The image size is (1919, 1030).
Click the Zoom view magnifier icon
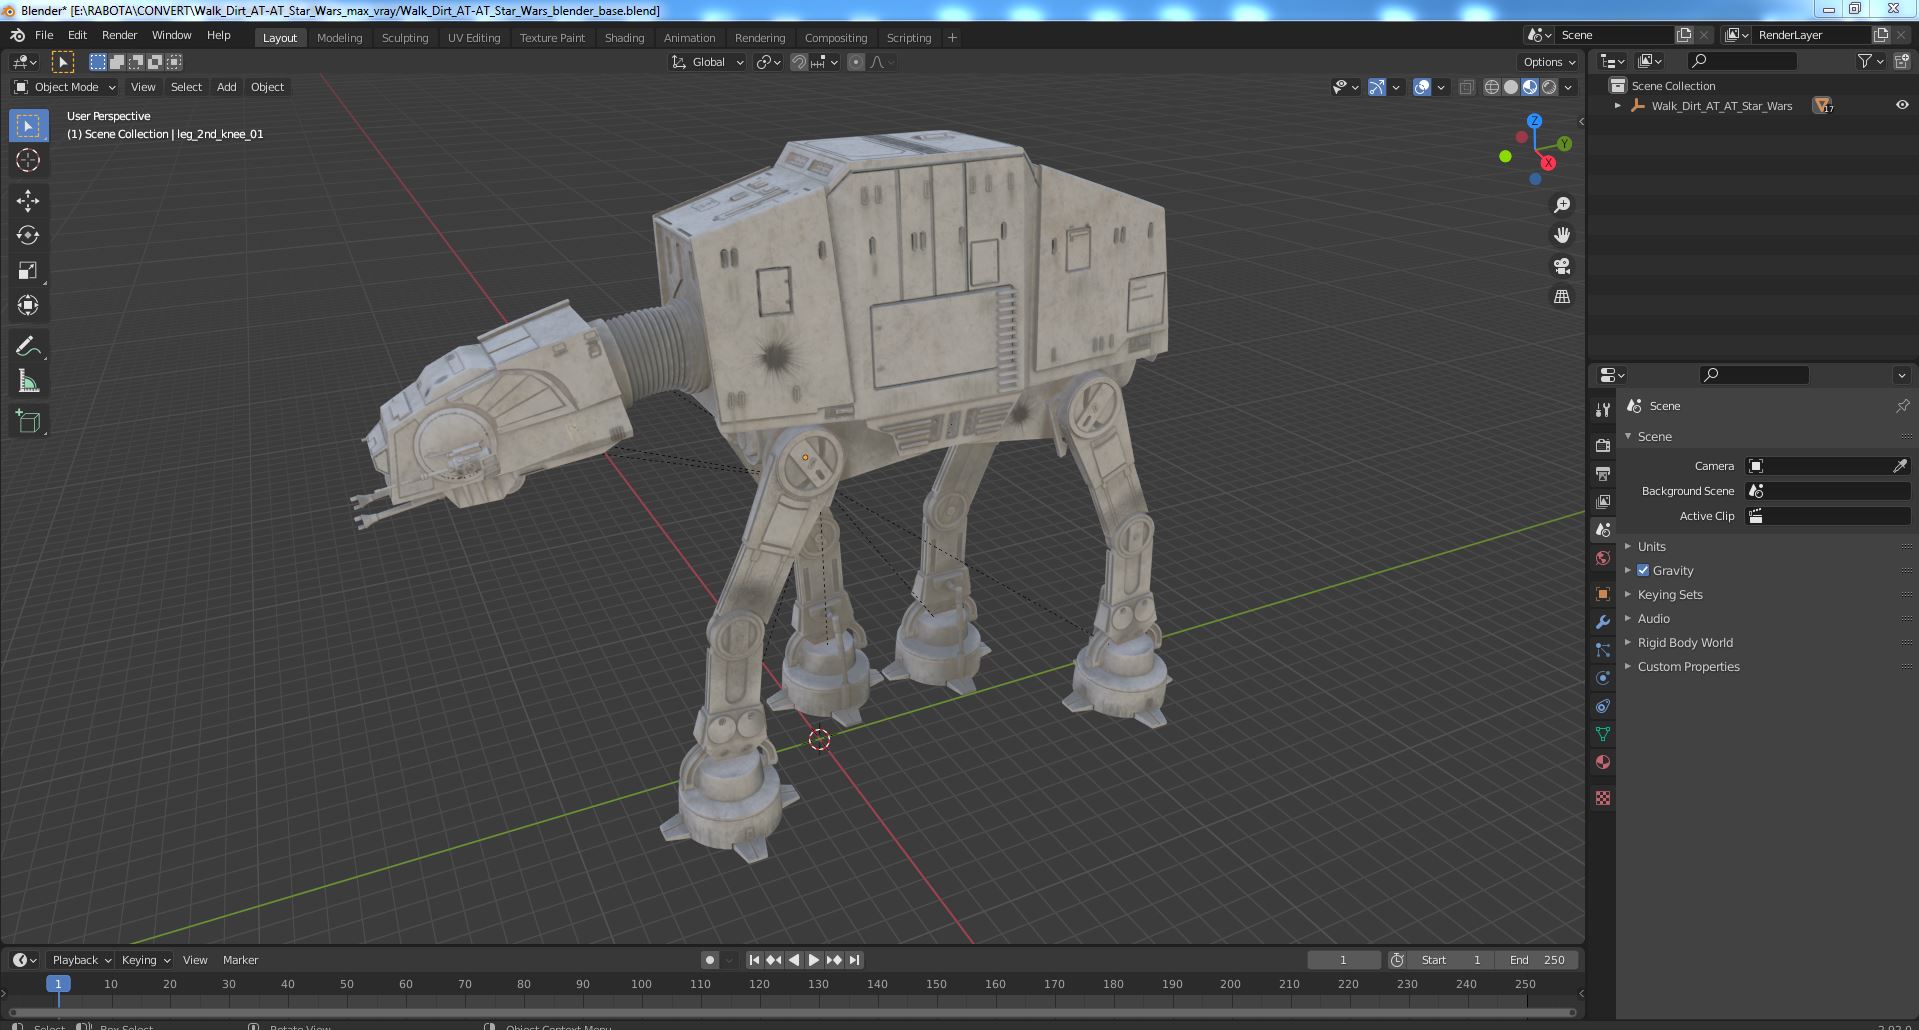click(1561, 205)
